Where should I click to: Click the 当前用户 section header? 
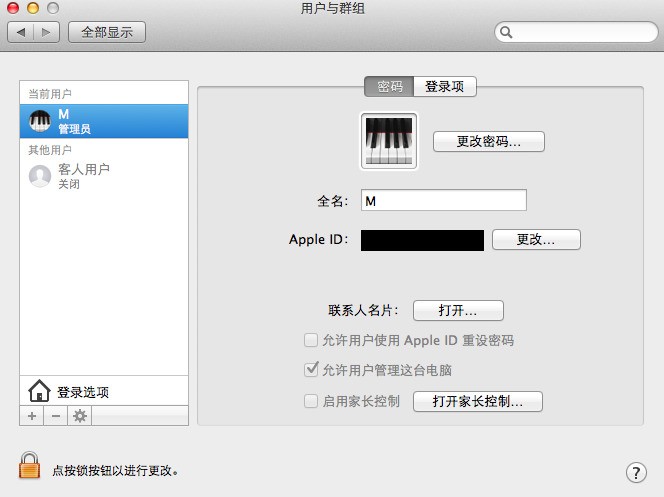(x=50, y=94)
